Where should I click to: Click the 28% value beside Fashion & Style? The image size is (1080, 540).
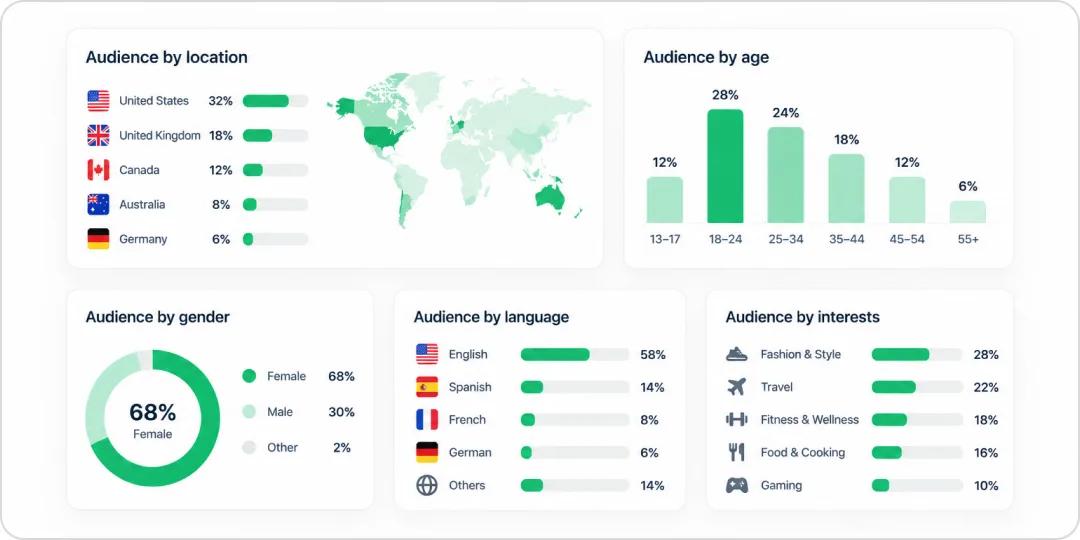pos(986,355)
